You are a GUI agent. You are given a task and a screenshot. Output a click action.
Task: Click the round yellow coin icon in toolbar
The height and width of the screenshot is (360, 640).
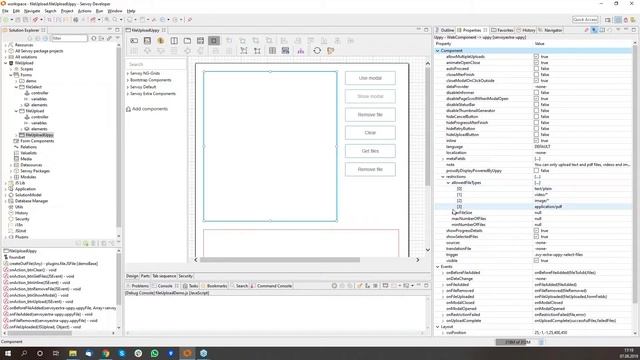point(160,41)
